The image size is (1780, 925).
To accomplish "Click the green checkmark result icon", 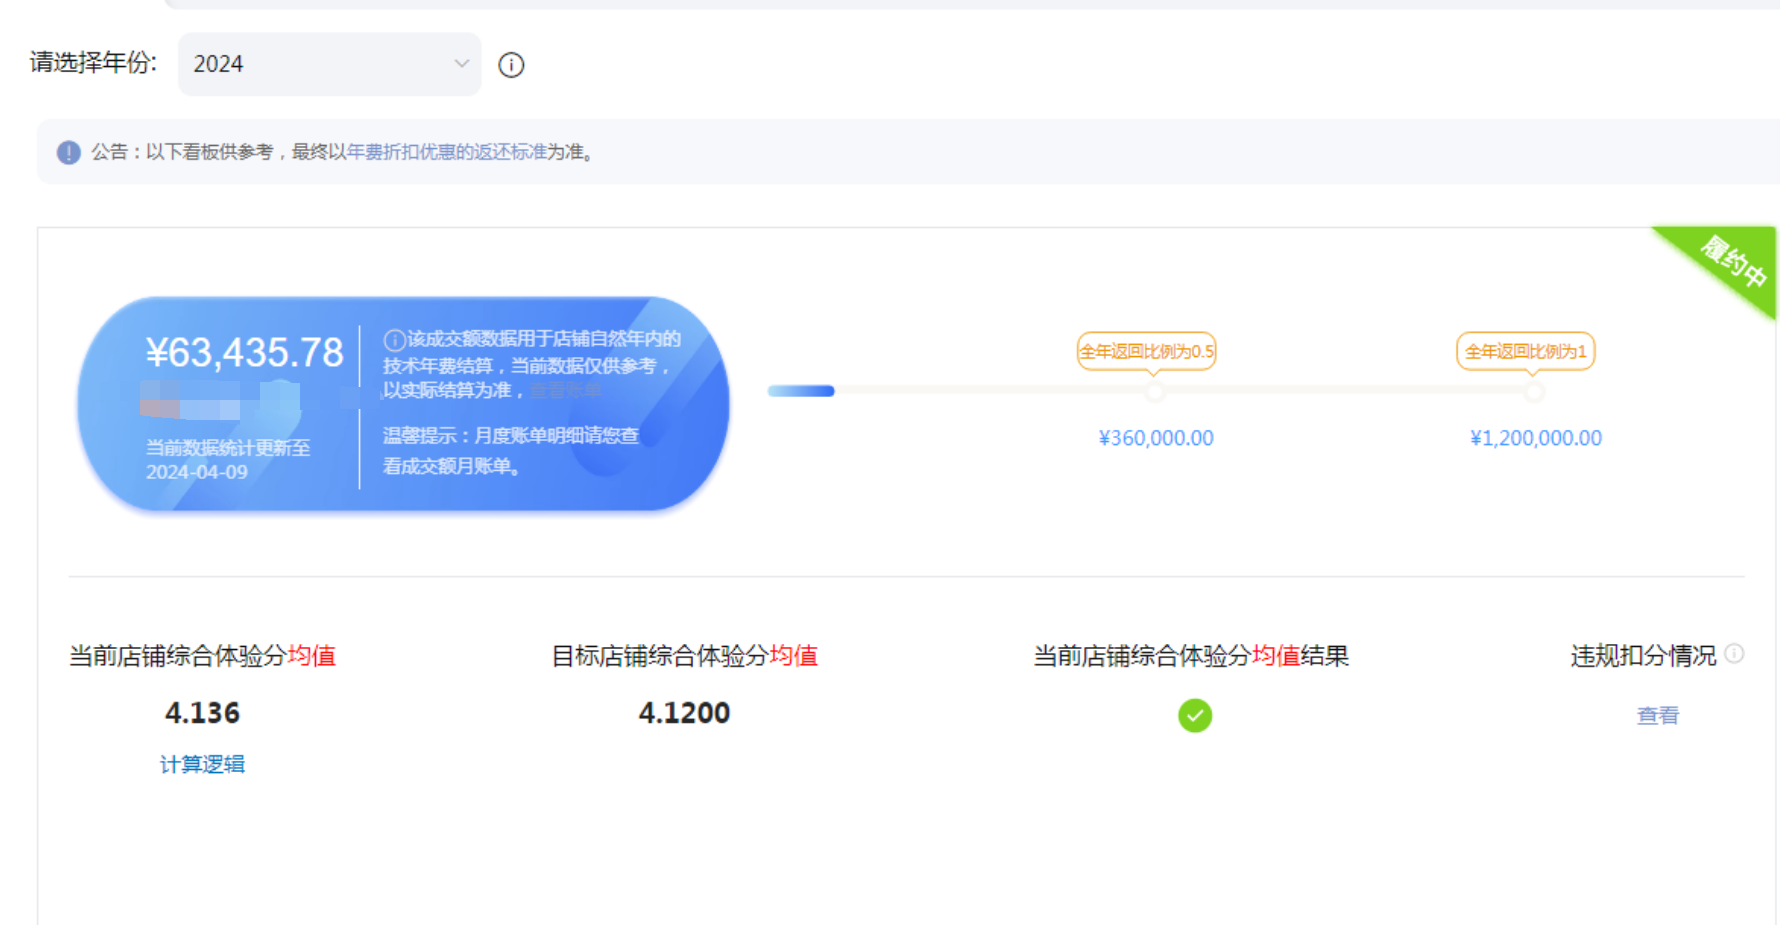I will pyautogui.click(x=1194, y=716).
